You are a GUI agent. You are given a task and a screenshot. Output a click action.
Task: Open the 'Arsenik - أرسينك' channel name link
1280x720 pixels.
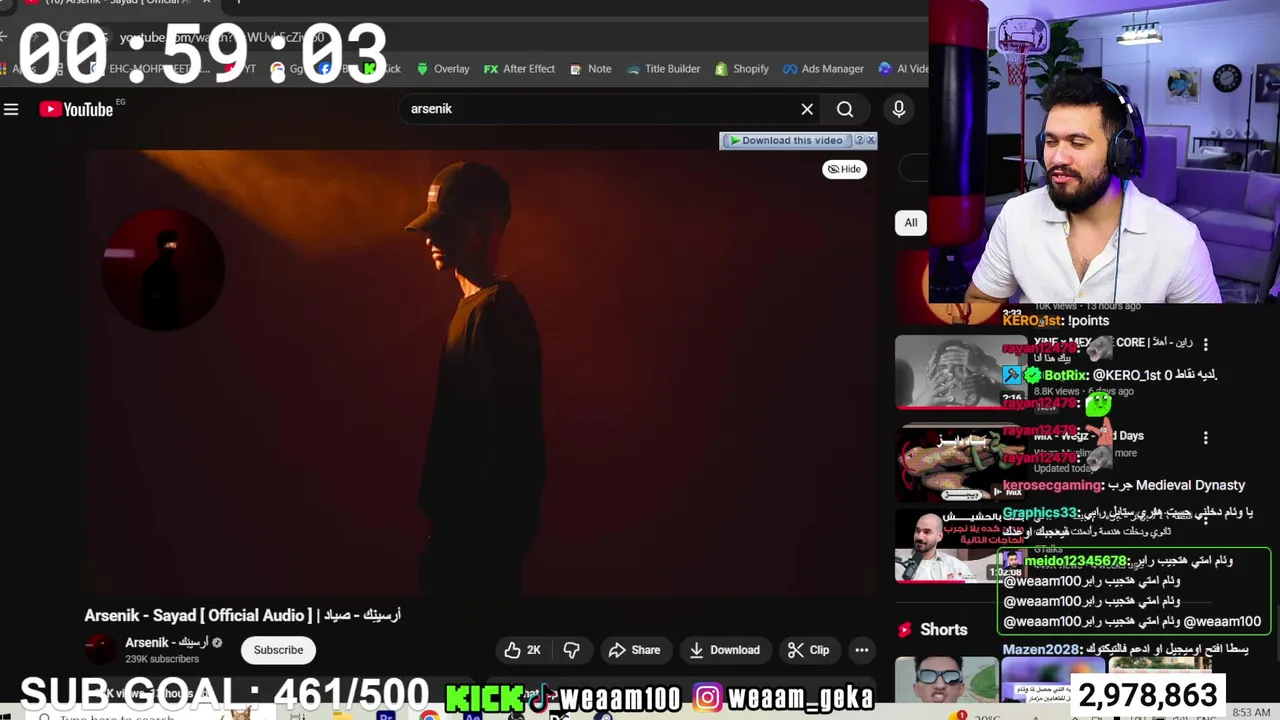click(x=166, y=642)
